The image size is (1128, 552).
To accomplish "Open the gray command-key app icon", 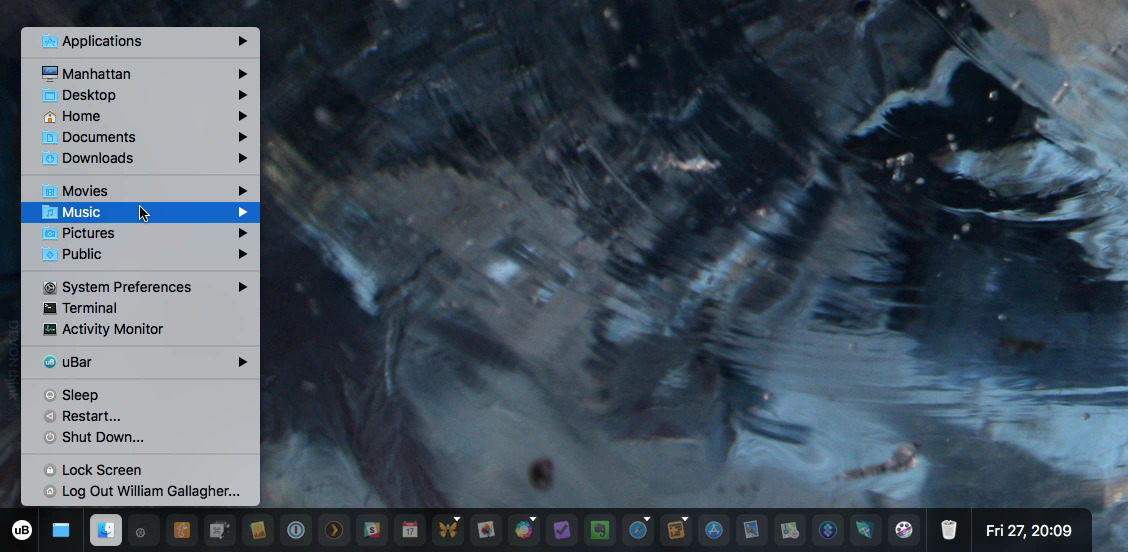I will pos(219,530).
